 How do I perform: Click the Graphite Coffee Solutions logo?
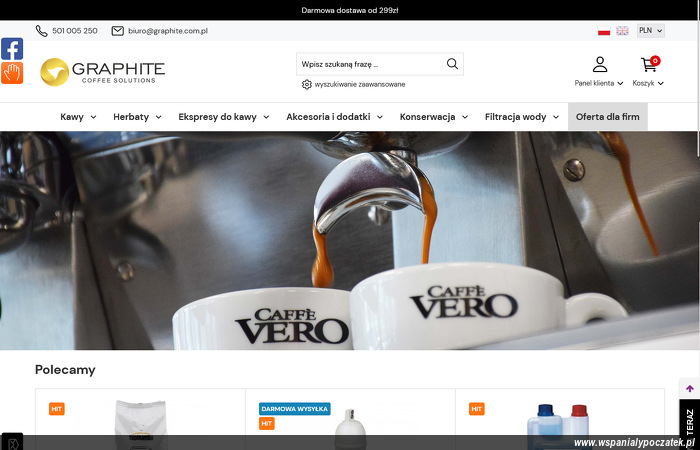(102, 72)
